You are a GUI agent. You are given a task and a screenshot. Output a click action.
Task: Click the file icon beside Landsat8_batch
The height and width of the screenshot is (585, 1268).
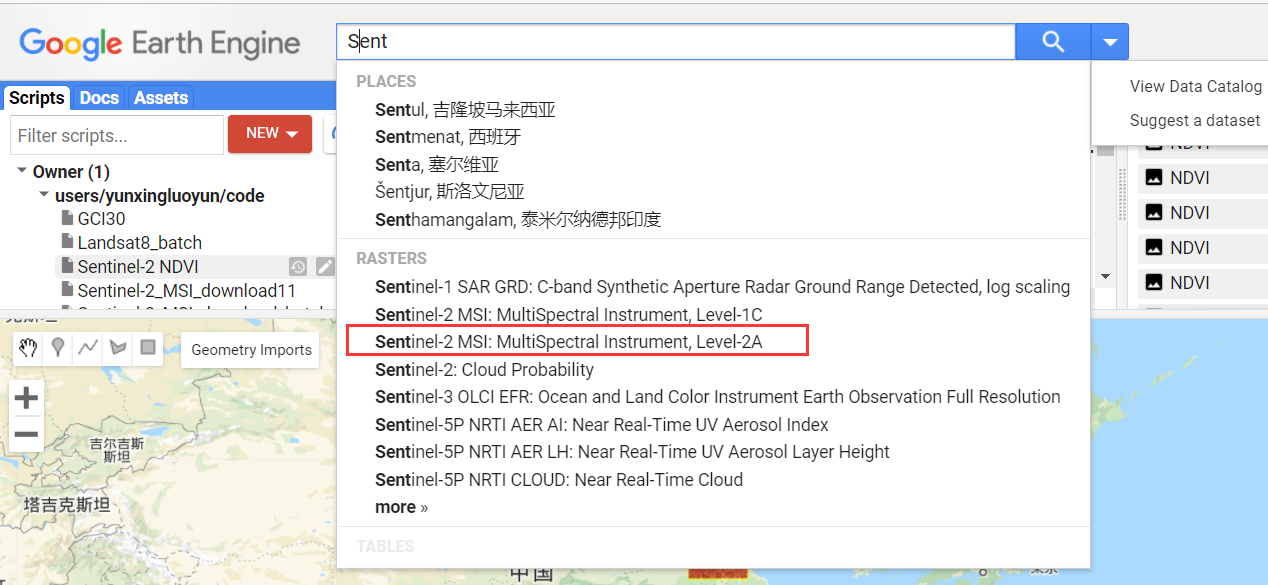click(x=67, y=242)
